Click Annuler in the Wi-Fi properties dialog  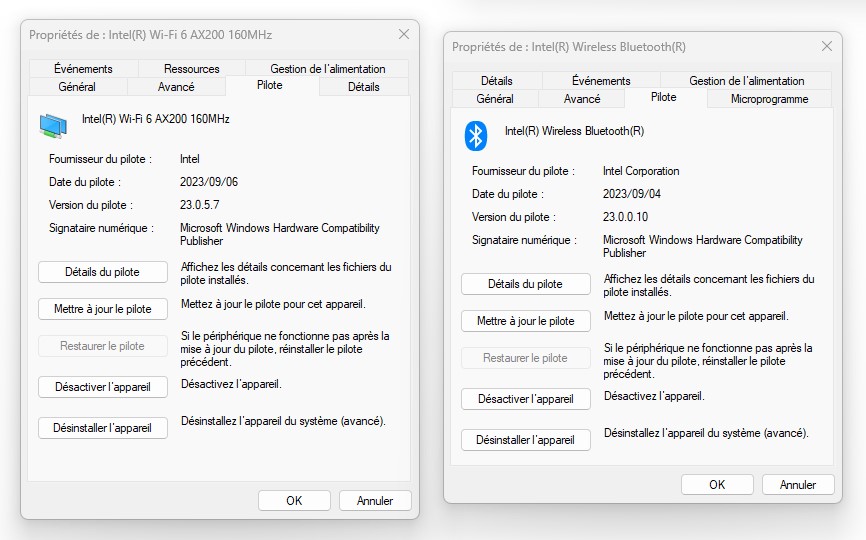(x=375, y=500)
